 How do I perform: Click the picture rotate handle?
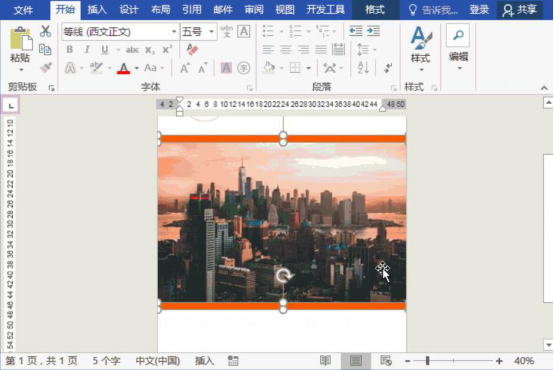pyautogui.click(x=283, y=275)
